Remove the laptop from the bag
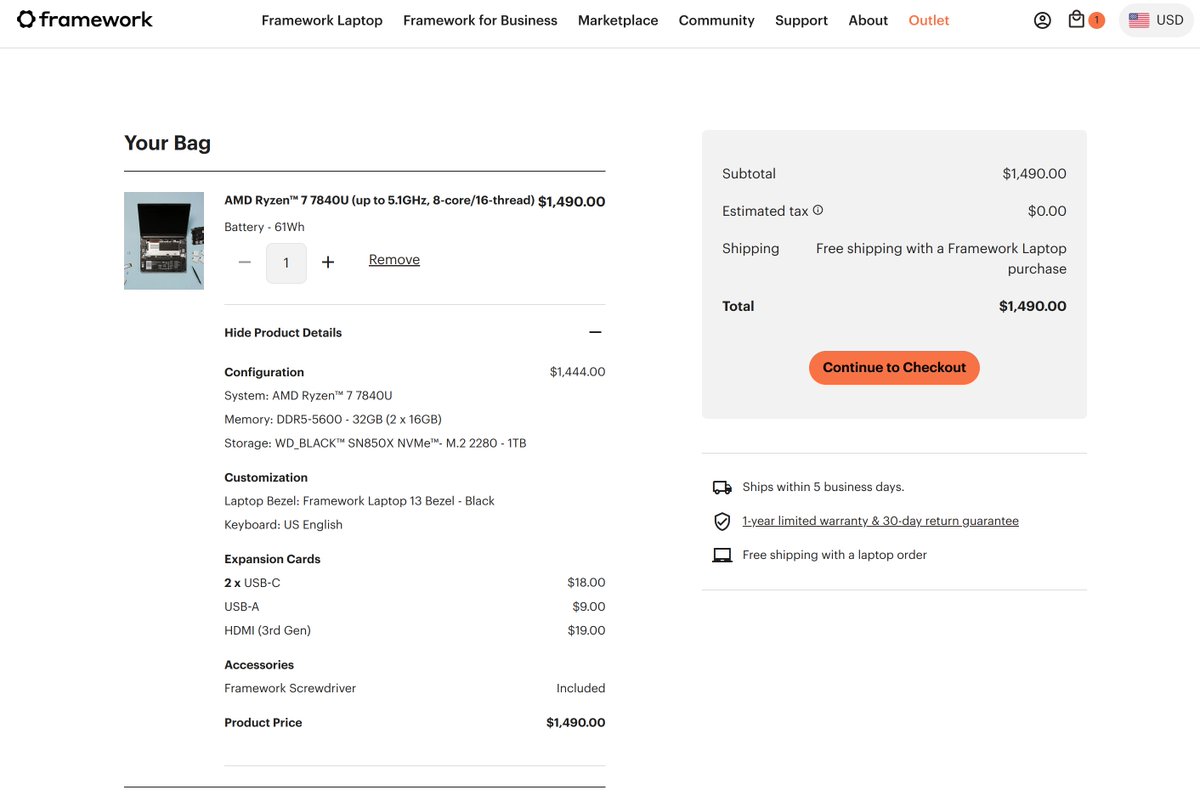 (x=394, y=260)
